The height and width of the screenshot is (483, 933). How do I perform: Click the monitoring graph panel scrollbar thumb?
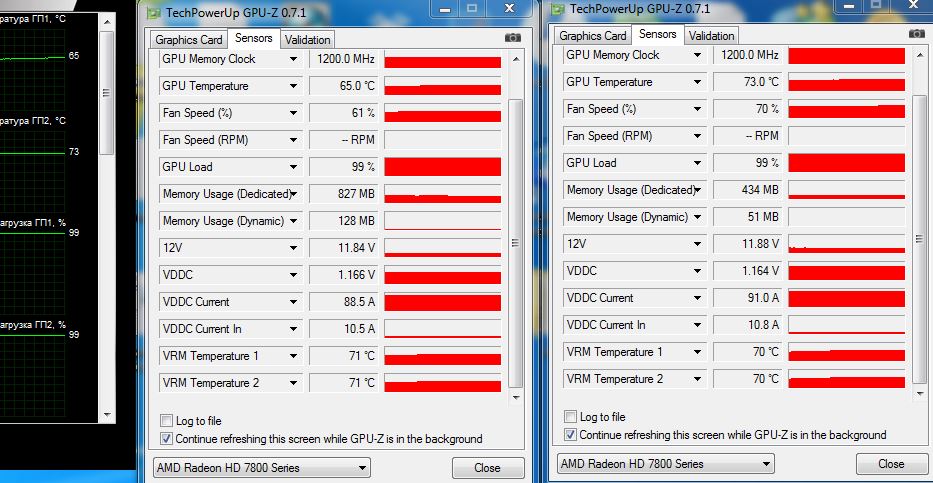[107, 93]
